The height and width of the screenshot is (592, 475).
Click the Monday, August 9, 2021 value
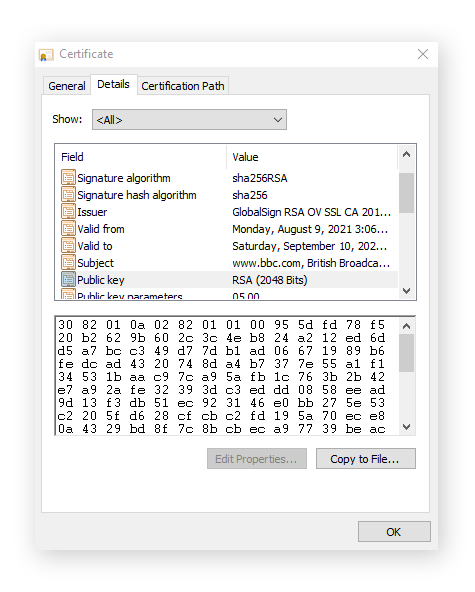[x=310, y=229]
